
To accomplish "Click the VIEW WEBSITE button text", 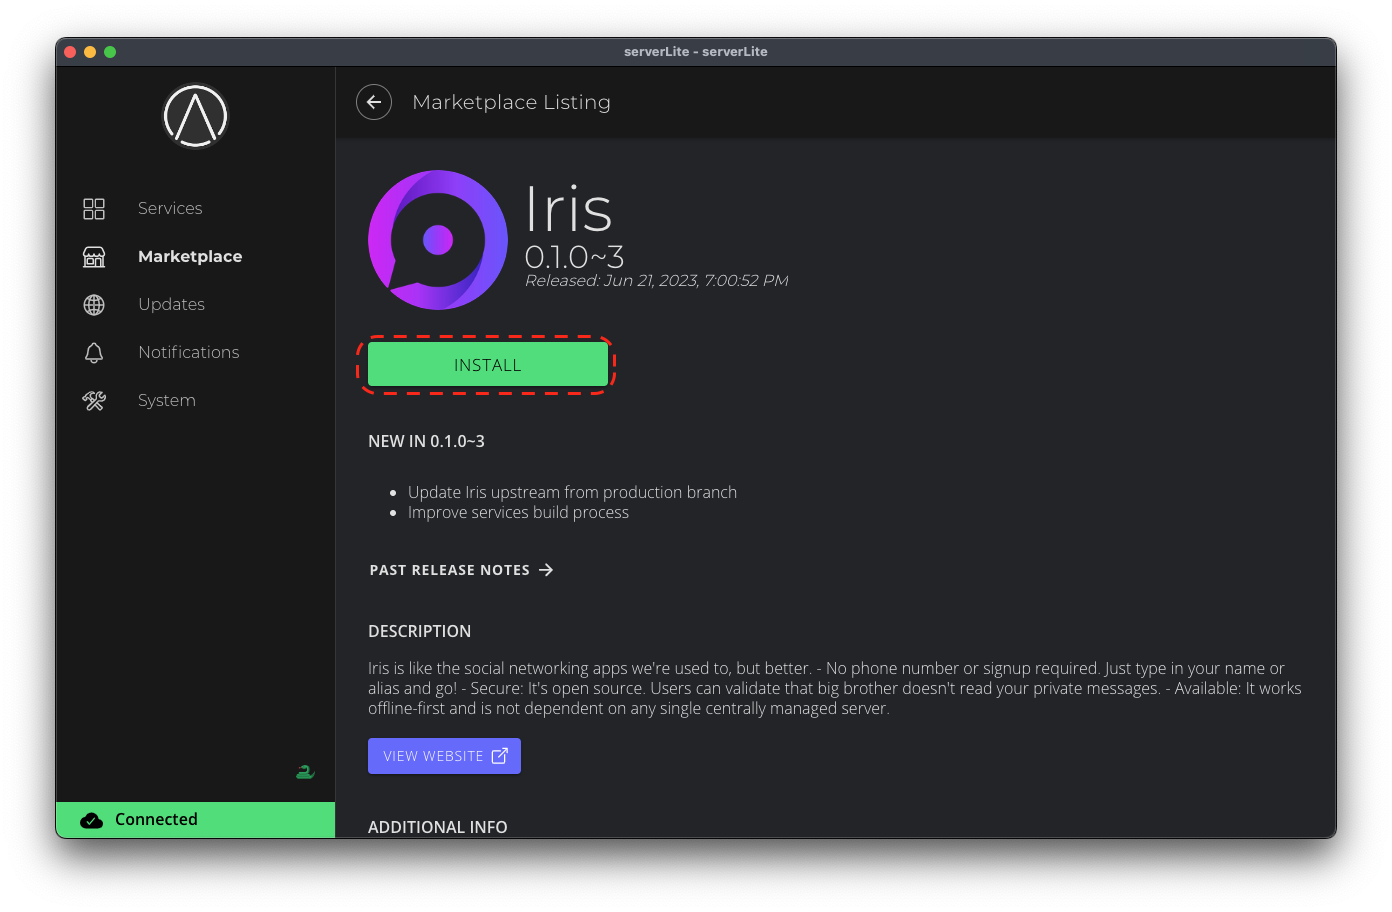I will coord(433,756).
